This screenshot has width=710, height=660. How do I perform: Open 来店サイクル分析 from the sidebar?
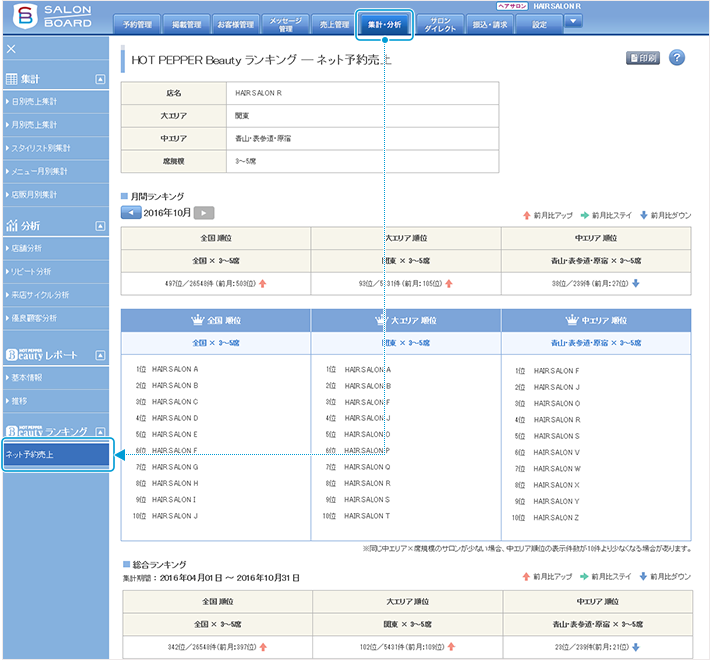(x=39, y=295)
